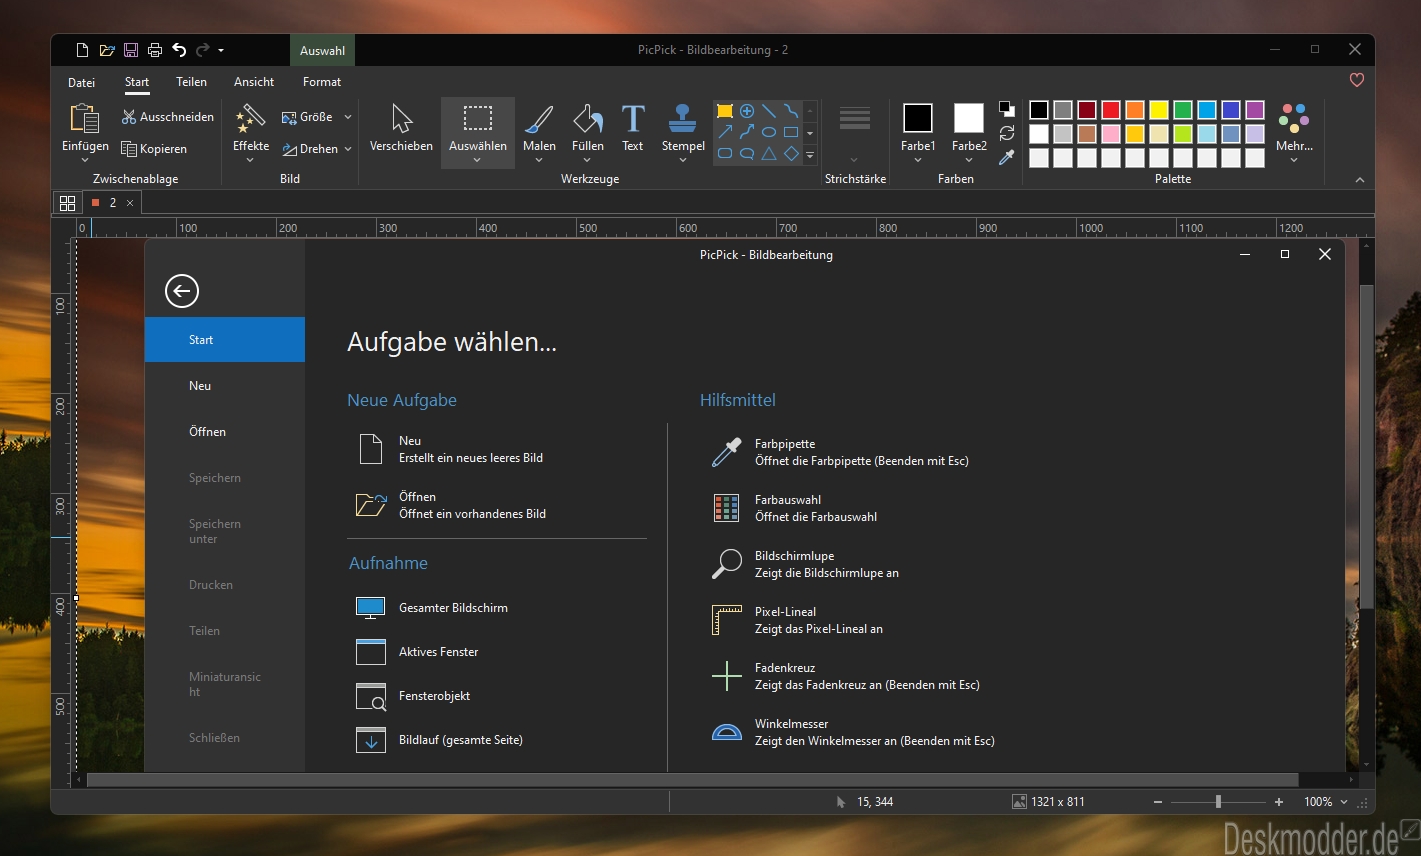Click the printer icon in quick access toolbar
The image size is (1421, 856).
(x=155, y=50)
